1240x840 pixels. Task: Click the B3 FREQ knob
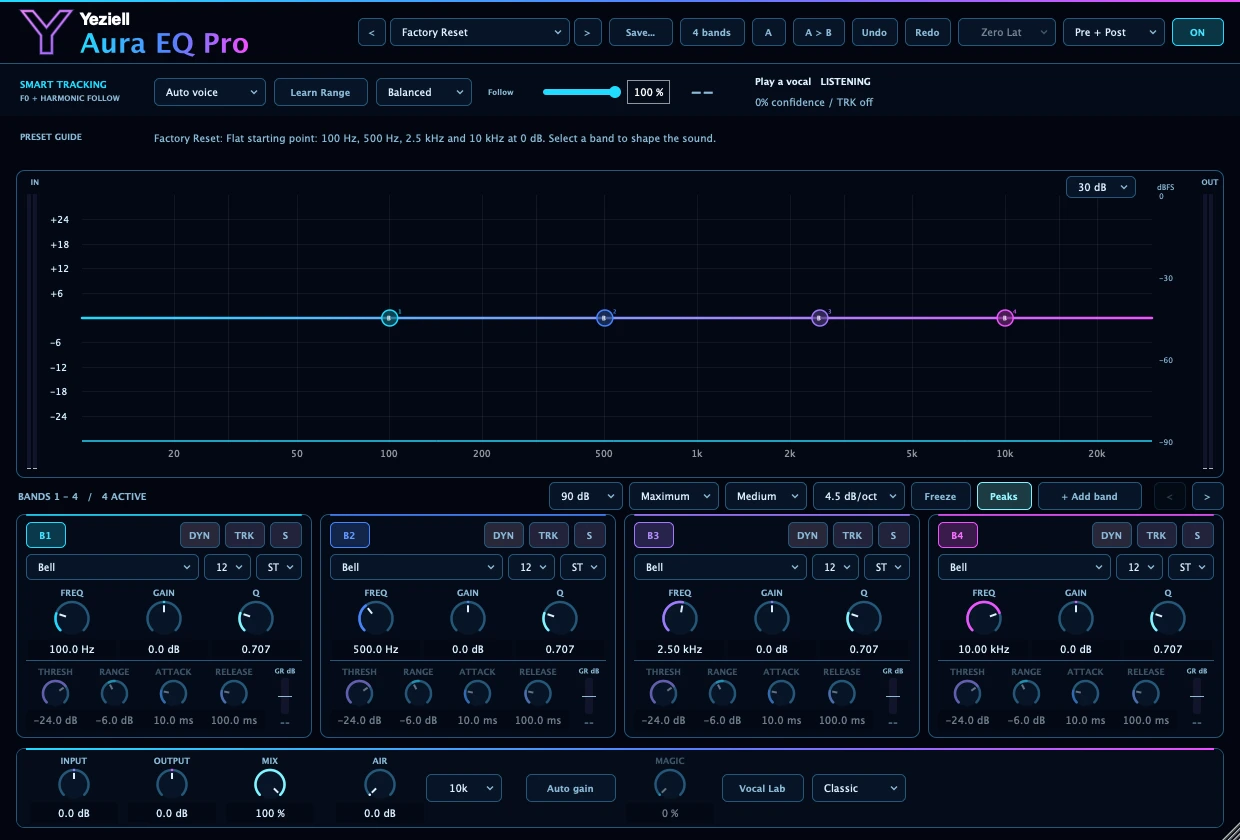click(x=680, y=619)
